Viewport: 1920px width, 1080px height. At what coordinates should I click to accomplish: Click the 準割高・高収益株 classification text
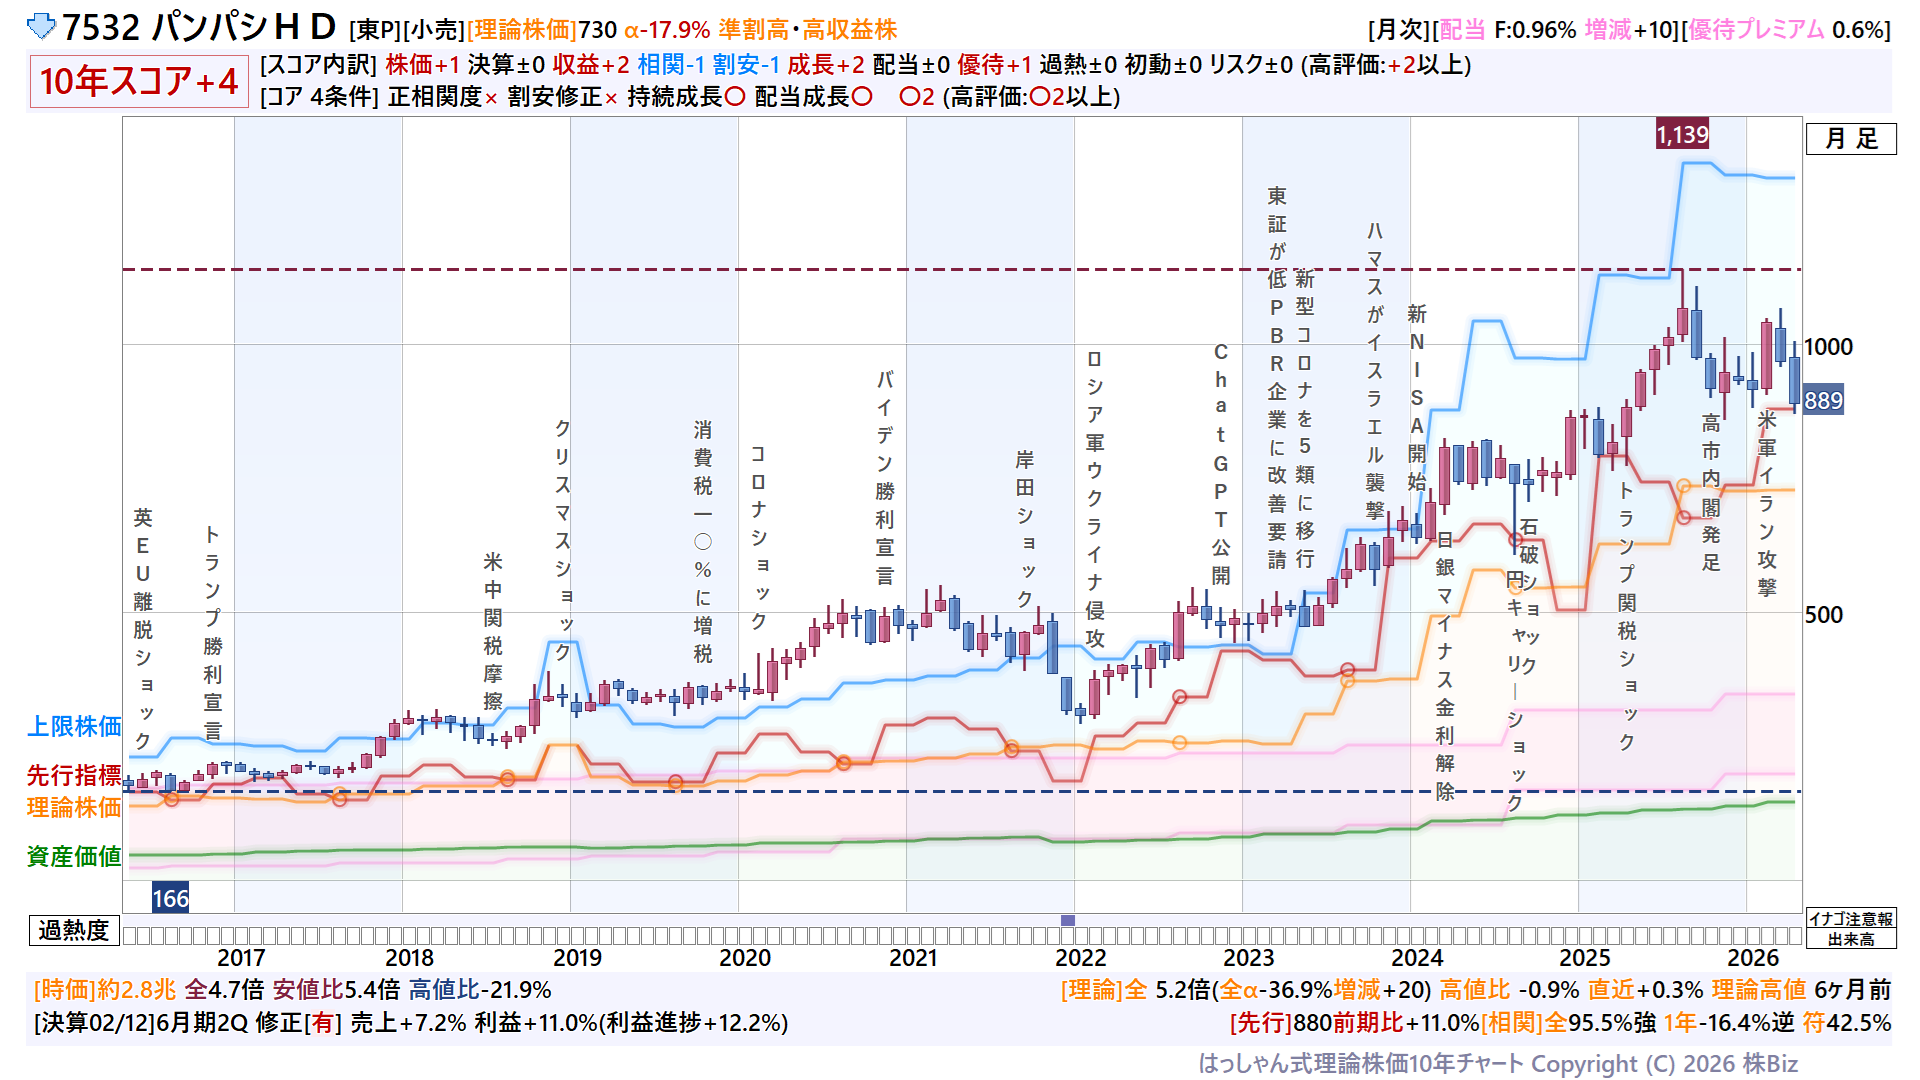[808, 30]
